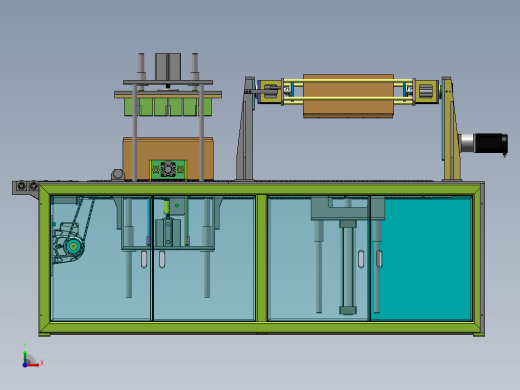Click the solid teal door panel
Screen dimensions: 520x390
coord(421,258)
